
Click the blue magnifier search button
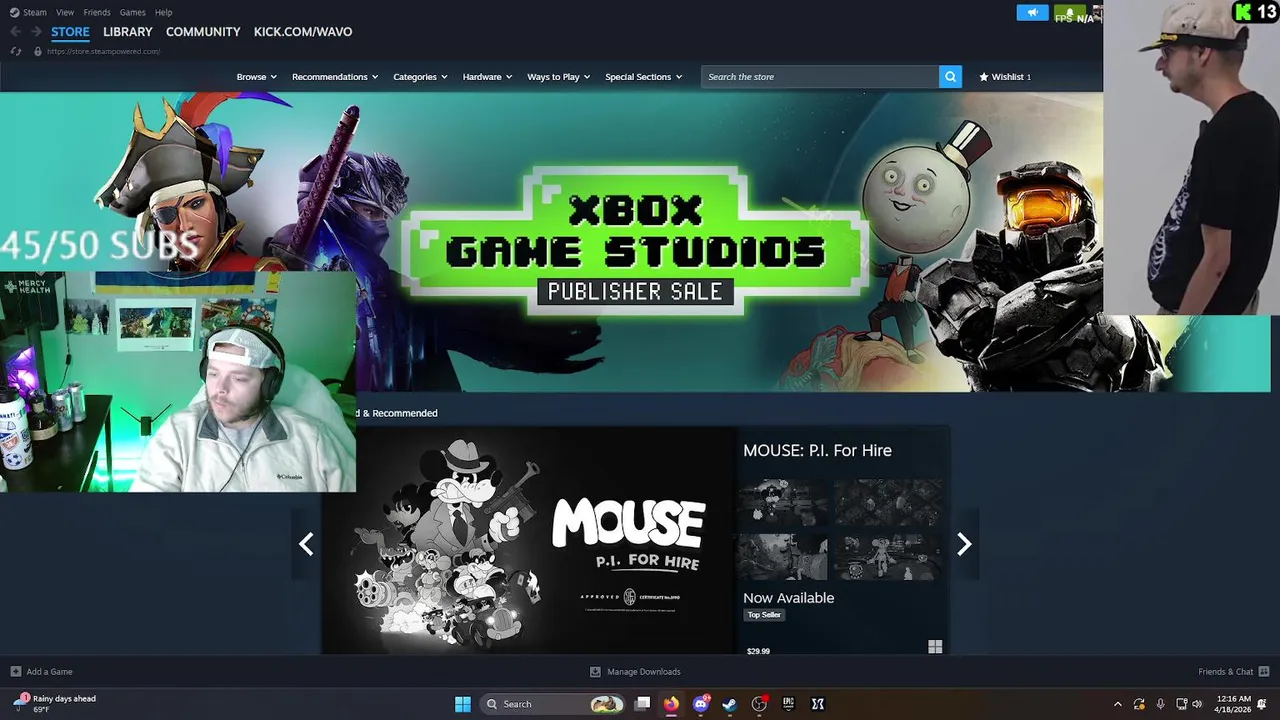[x=950, y=77]
